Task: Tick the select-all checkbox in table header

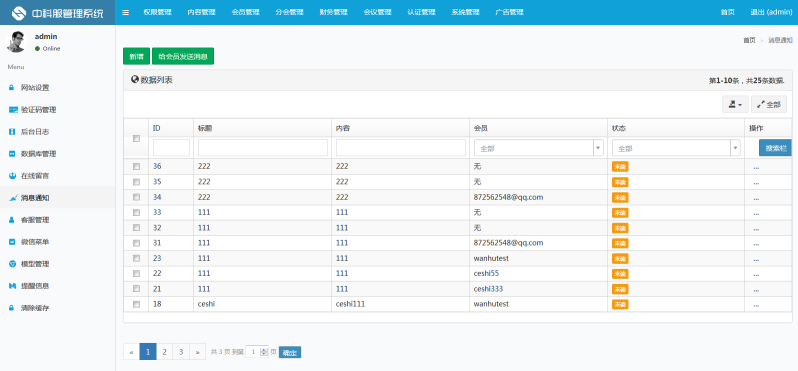Action: [136, 138]
